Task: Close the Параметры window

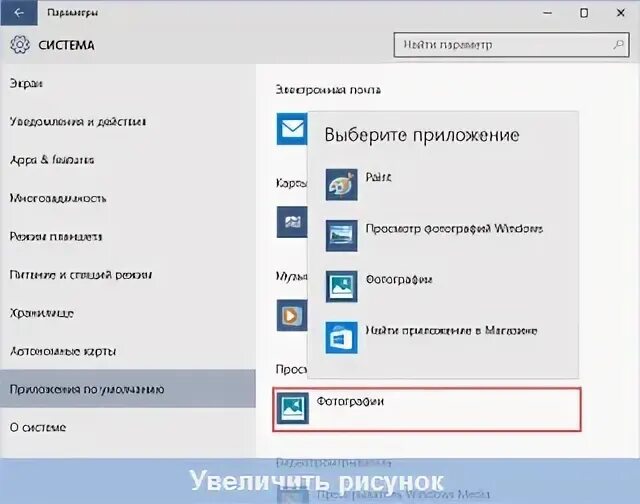Action: [x=620, y=13]
